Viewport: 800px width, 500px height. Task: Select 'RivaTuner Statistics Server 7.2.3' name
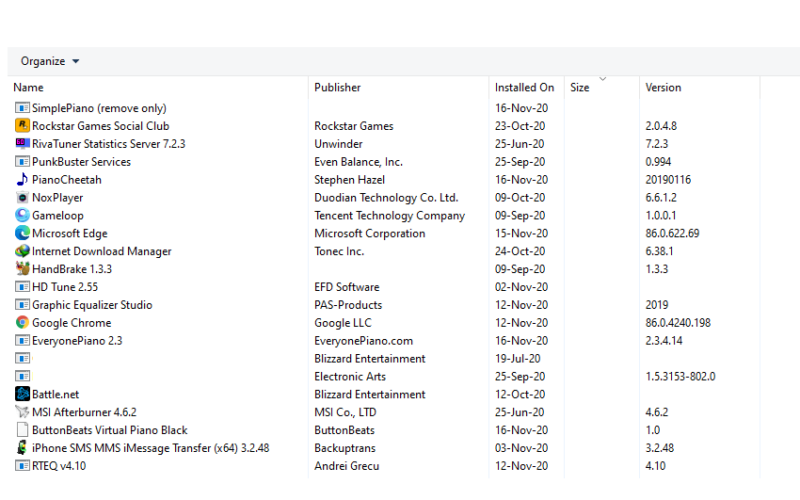coord(109,144)
